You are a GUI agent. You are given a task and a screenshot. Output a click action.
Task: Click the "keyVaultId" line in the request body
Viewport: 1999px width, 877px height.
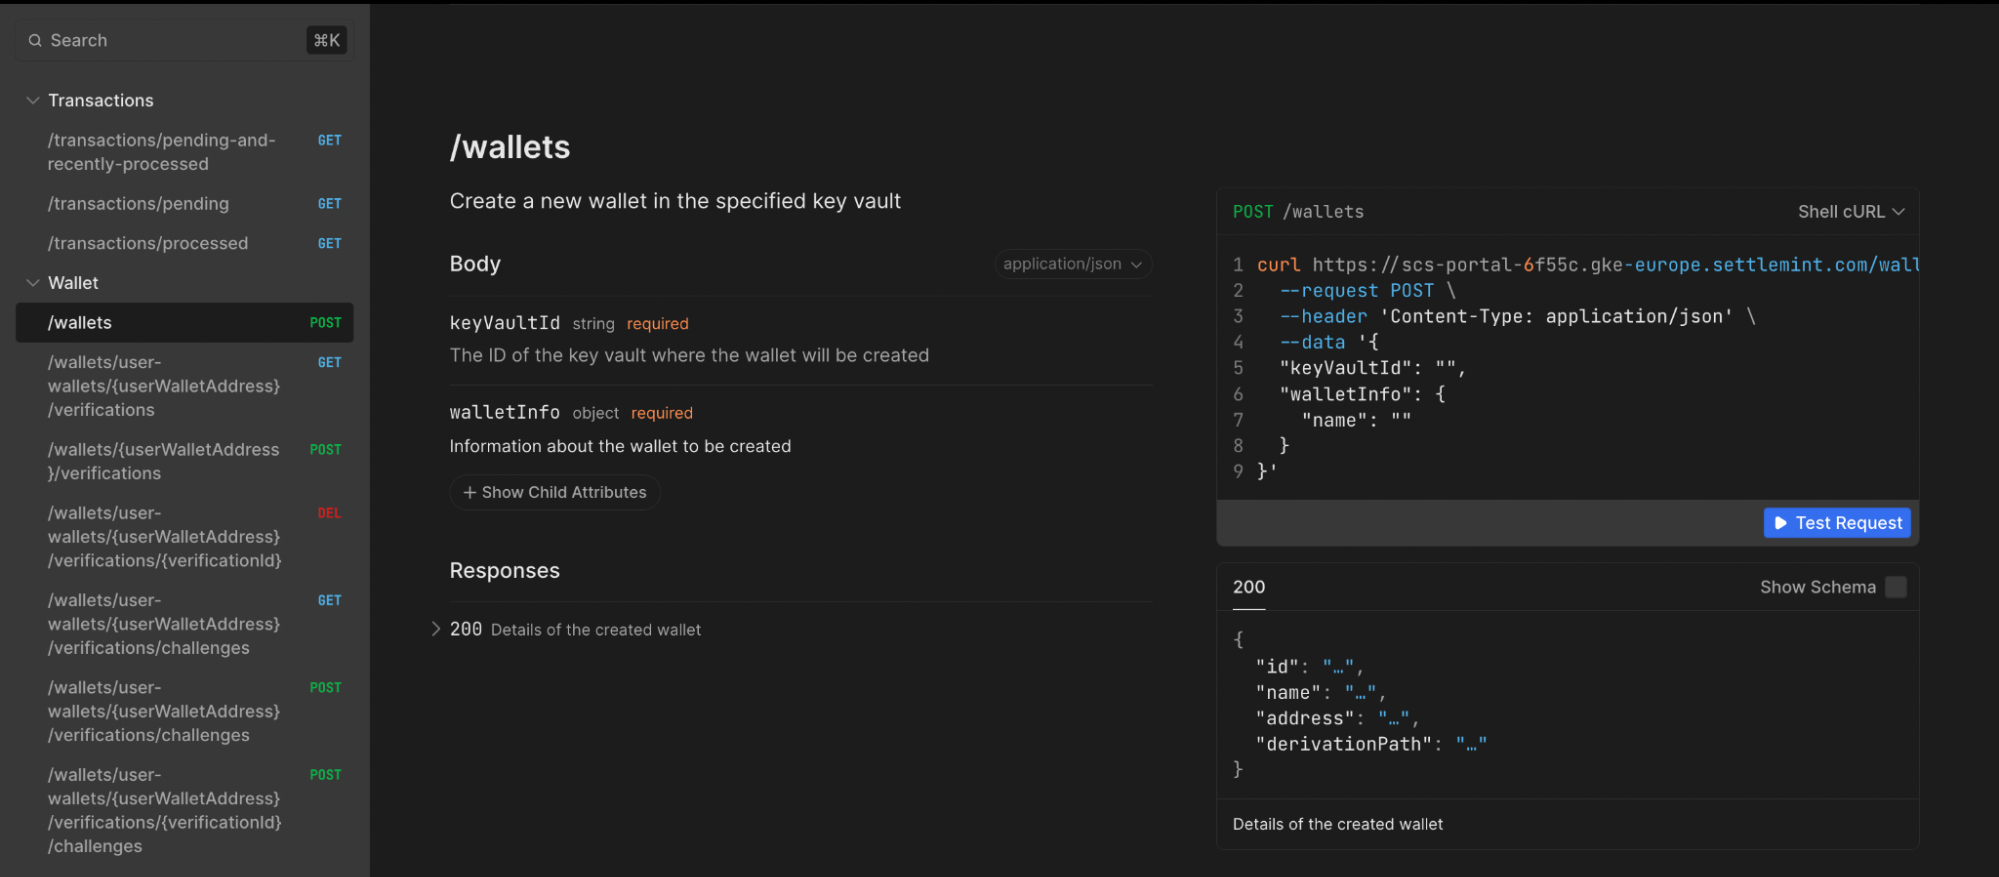(1372, 368)
